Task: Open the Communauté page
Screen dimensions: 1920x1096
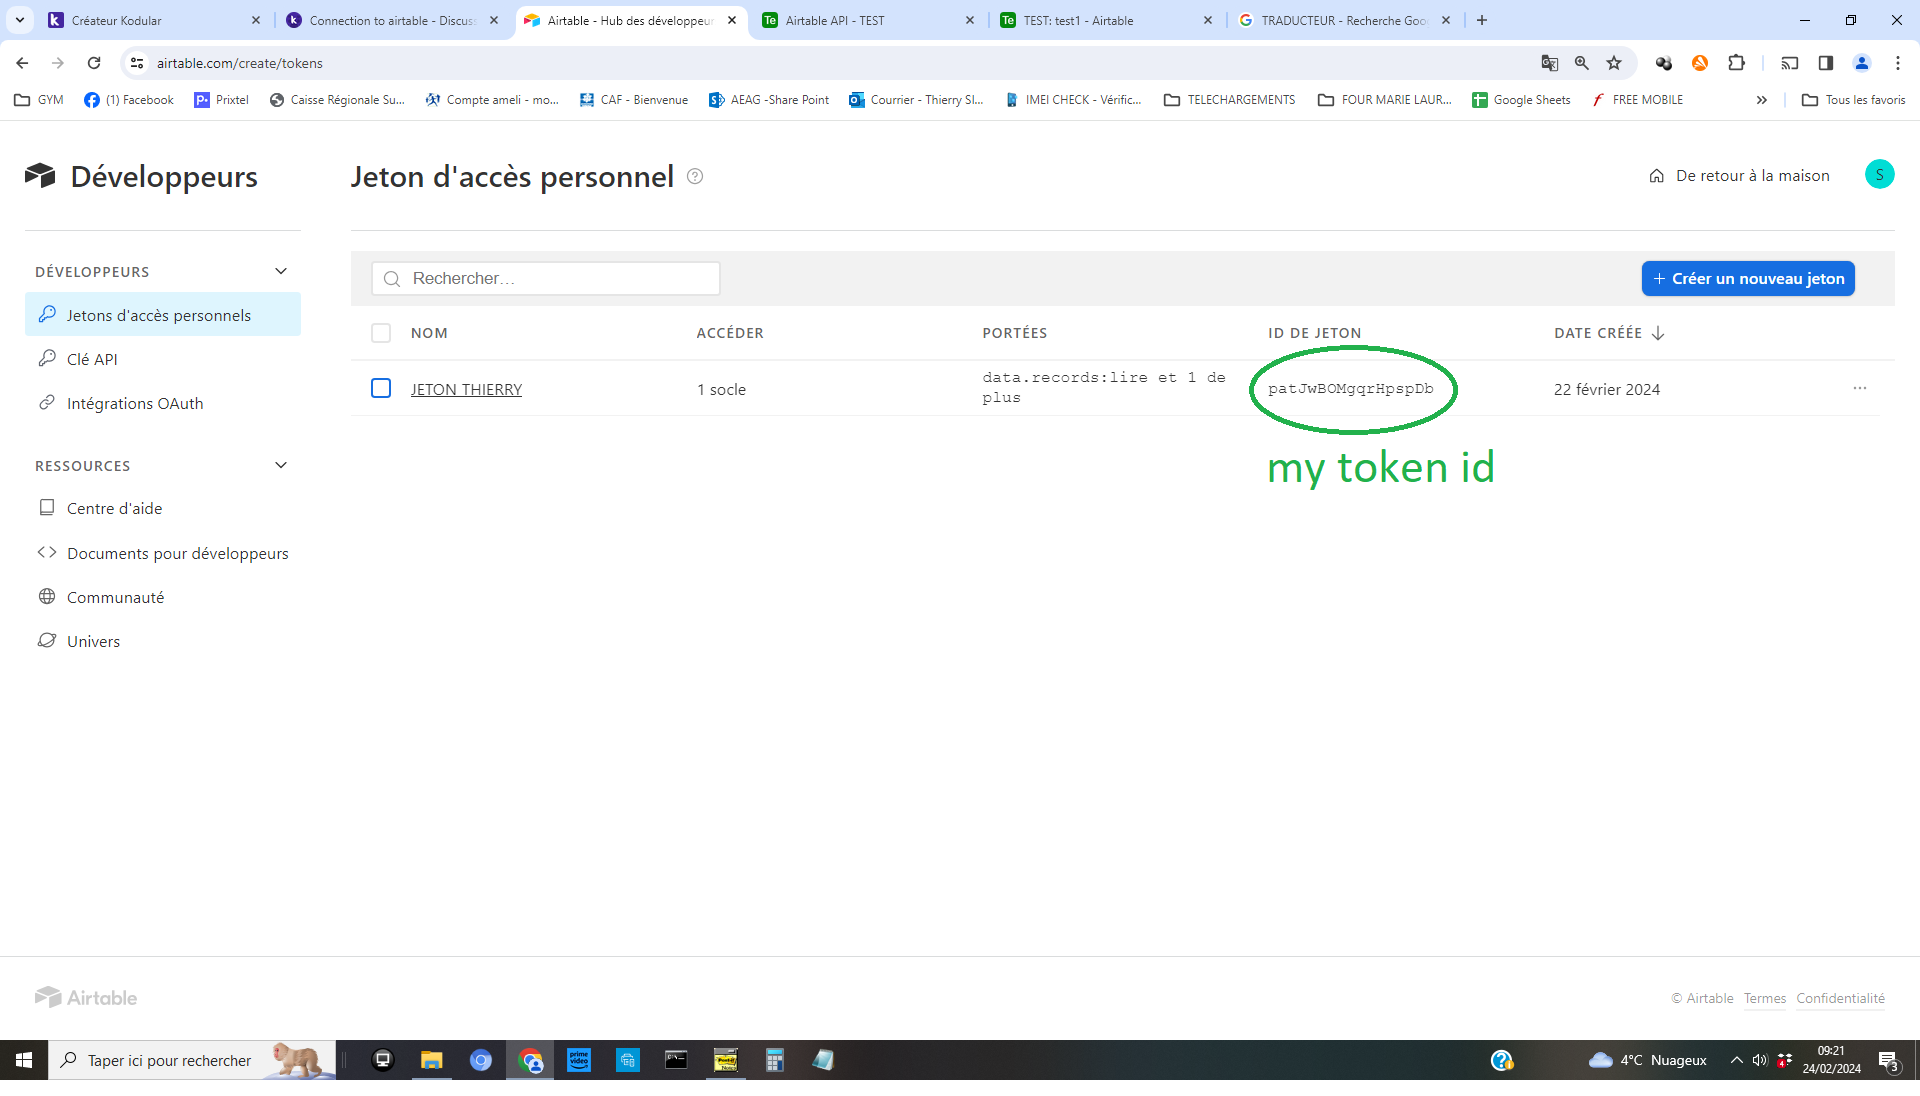Action: click(116, 597)
